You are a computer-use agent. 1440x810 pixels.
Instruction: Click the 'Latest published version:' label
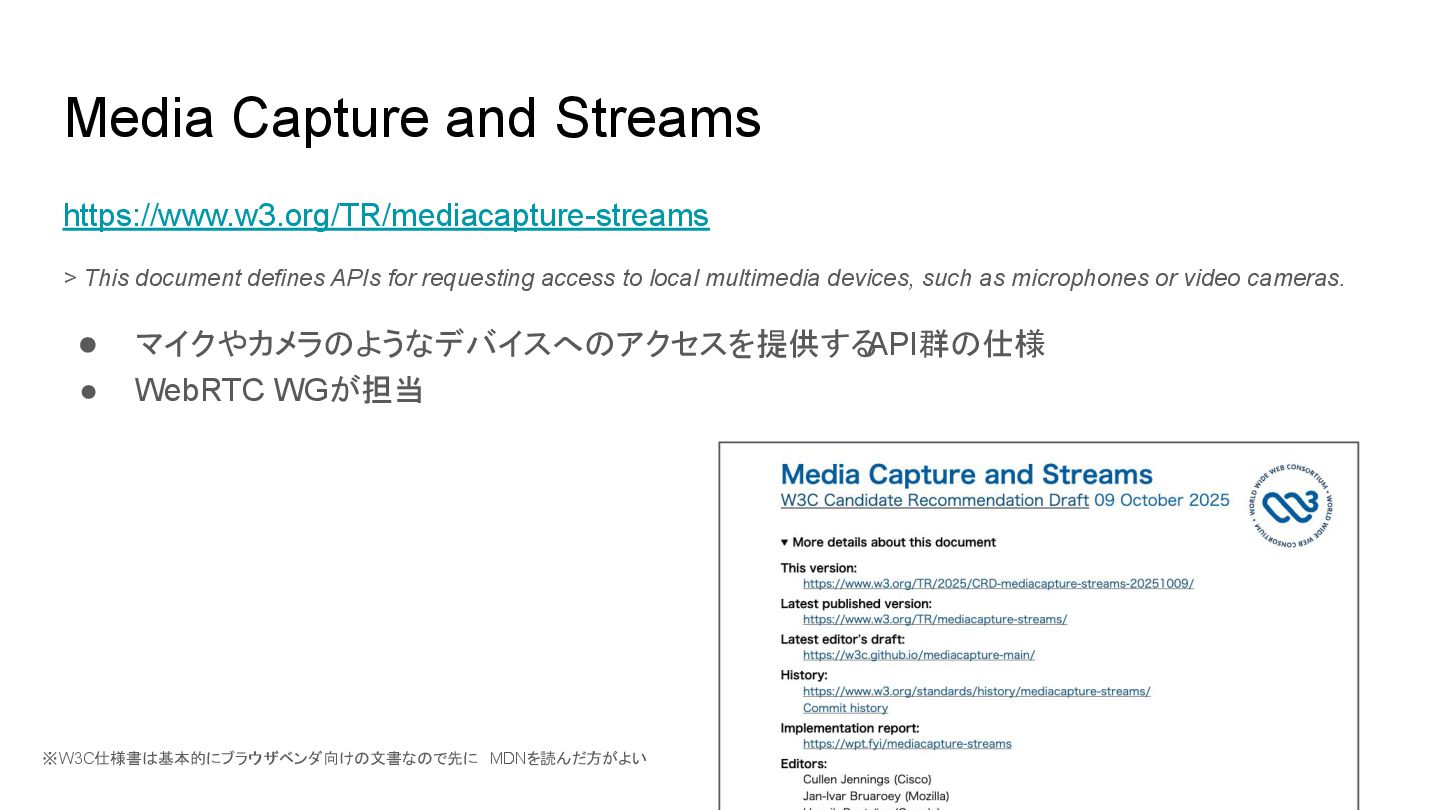point(856,604)
